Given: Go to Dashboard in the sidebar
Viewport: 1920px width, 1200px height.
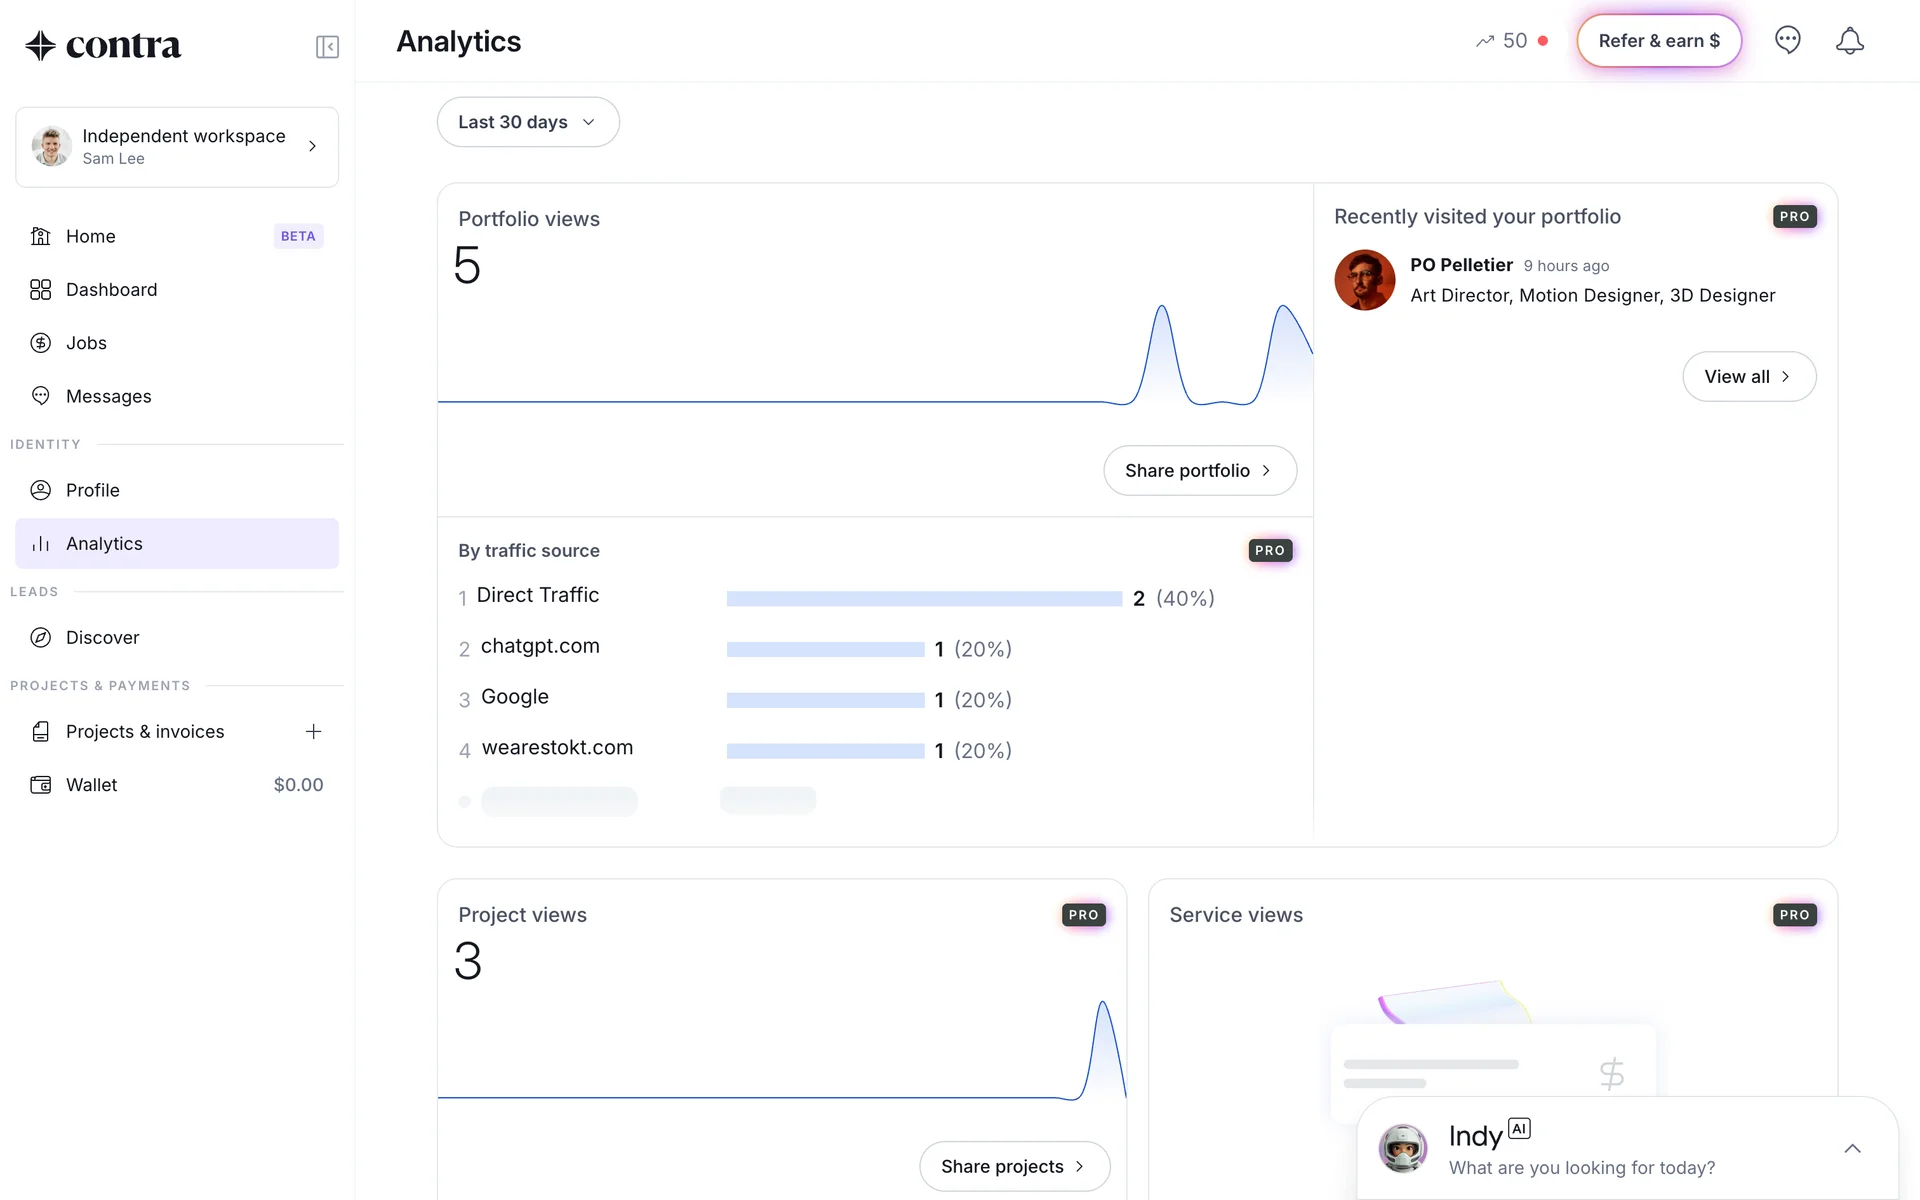Looking at the screenshot, I should click(x=111, y=290).
